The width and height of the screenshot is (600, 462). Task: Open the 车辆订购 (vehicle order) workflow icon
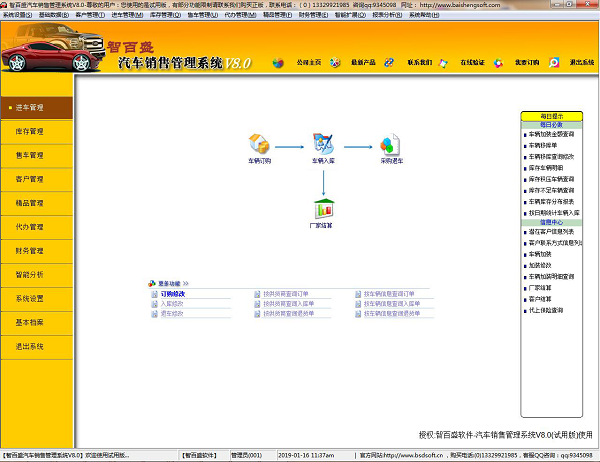(259, 144)
